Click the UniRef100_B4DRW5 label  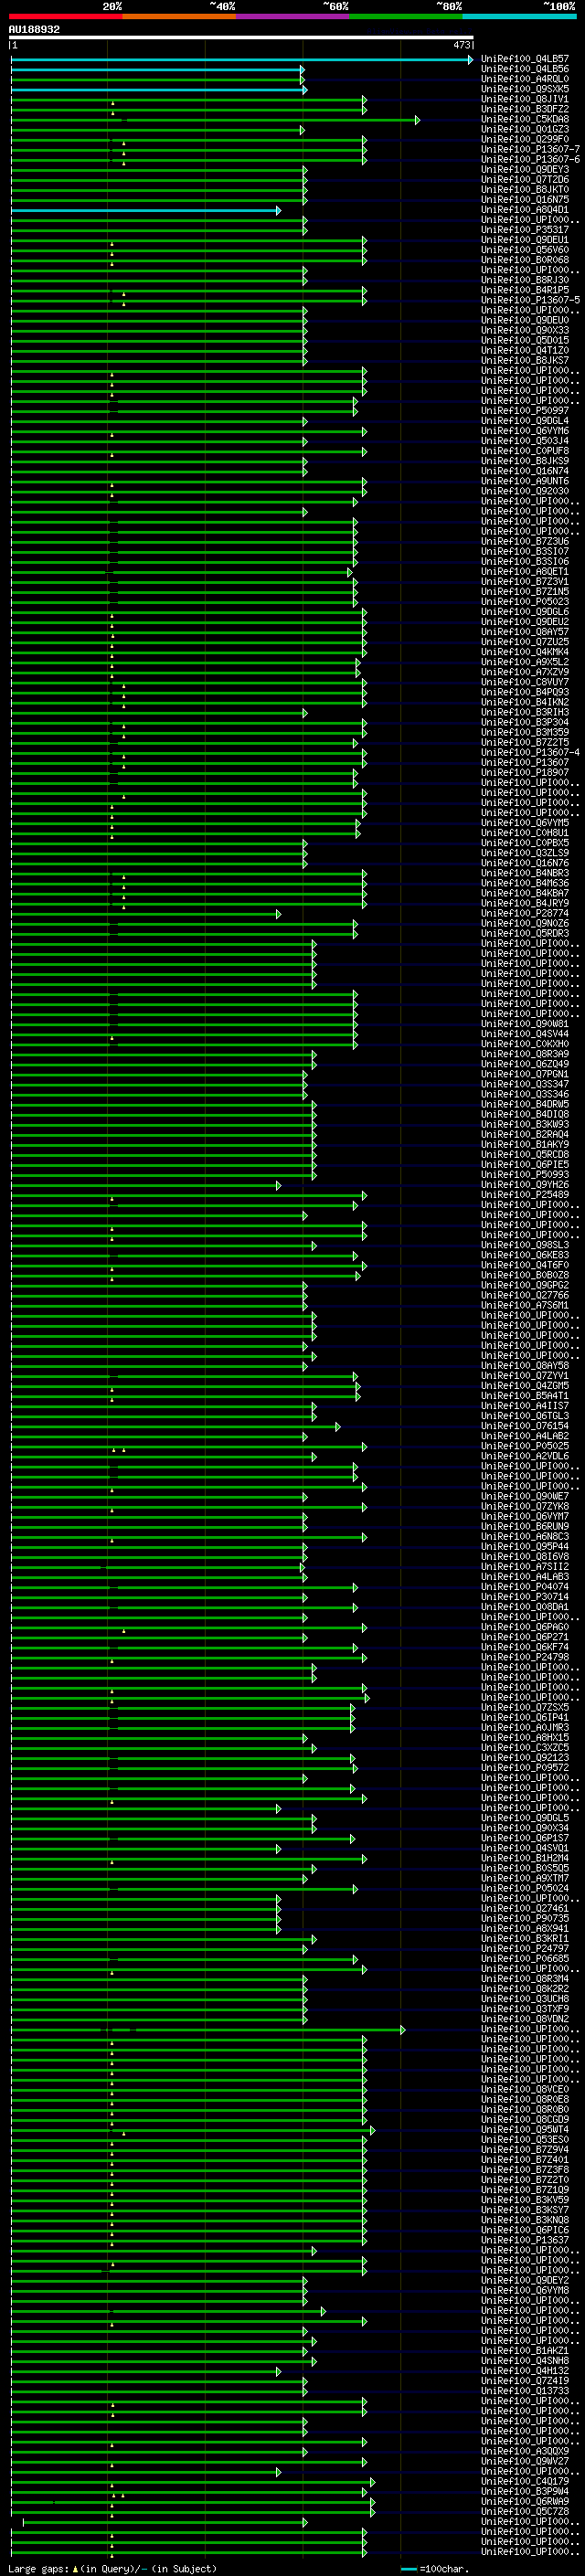click(x=525, y=1105)
